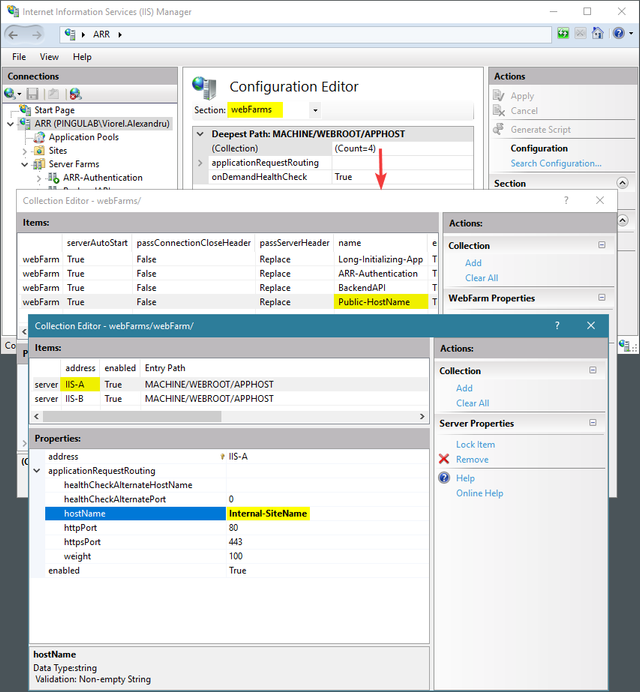Select Start Page in connections tree
The height and width of the screenshot is (692, 640).
point(55,110)
